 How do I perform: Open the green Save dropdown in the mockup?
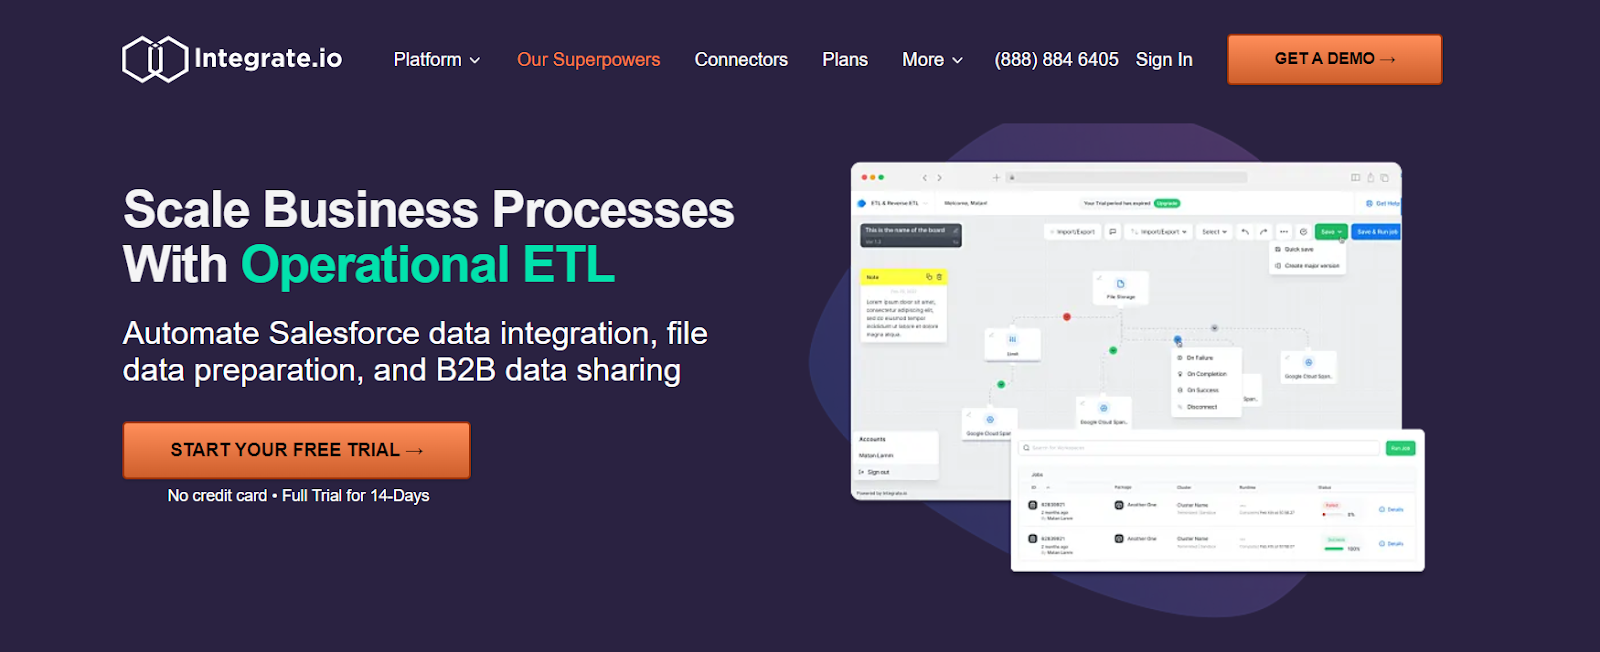(1331, 232)
